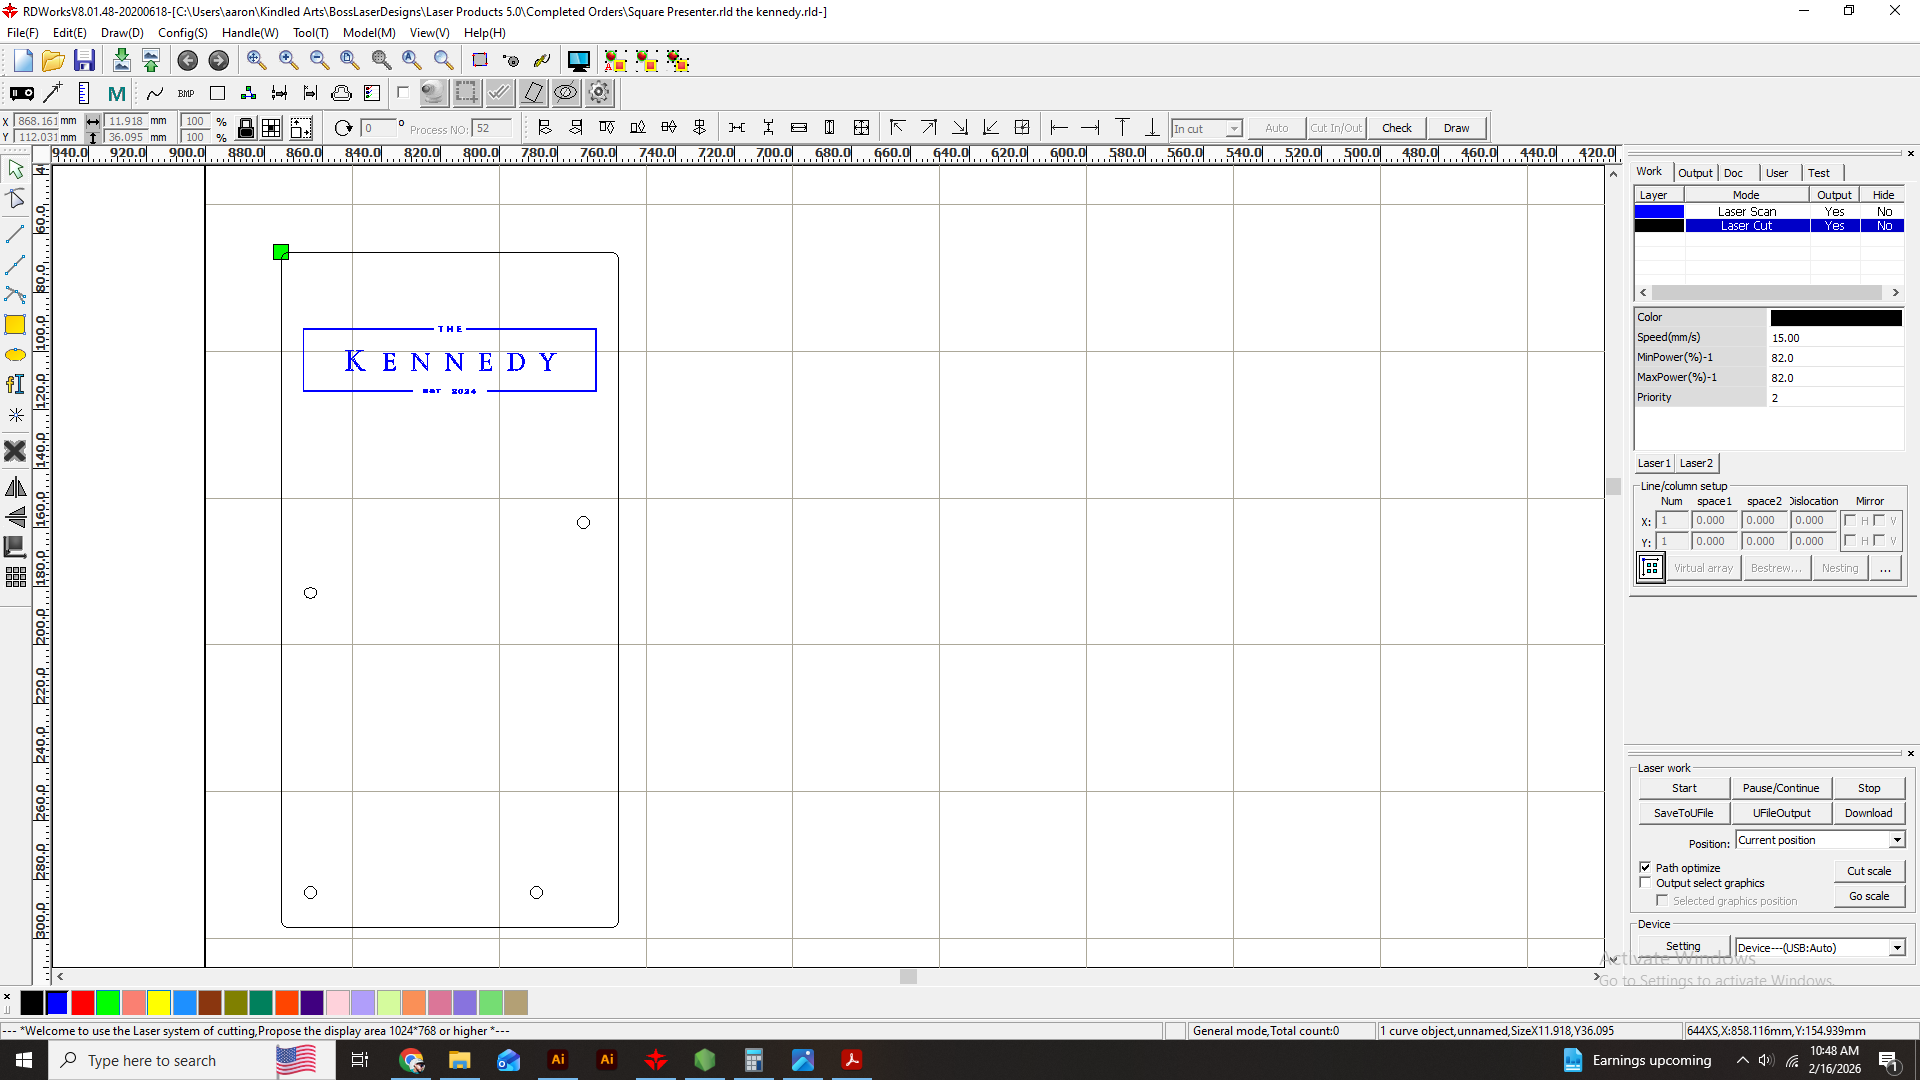Viewport: 1920px width, 1080px height.
Task: Open the Position dropdown
Action: (x=1896, y=840)
